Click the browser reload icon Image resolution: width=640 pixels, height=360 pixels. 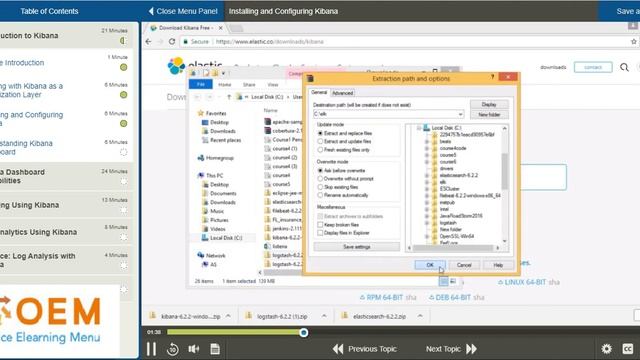(172, 42)
